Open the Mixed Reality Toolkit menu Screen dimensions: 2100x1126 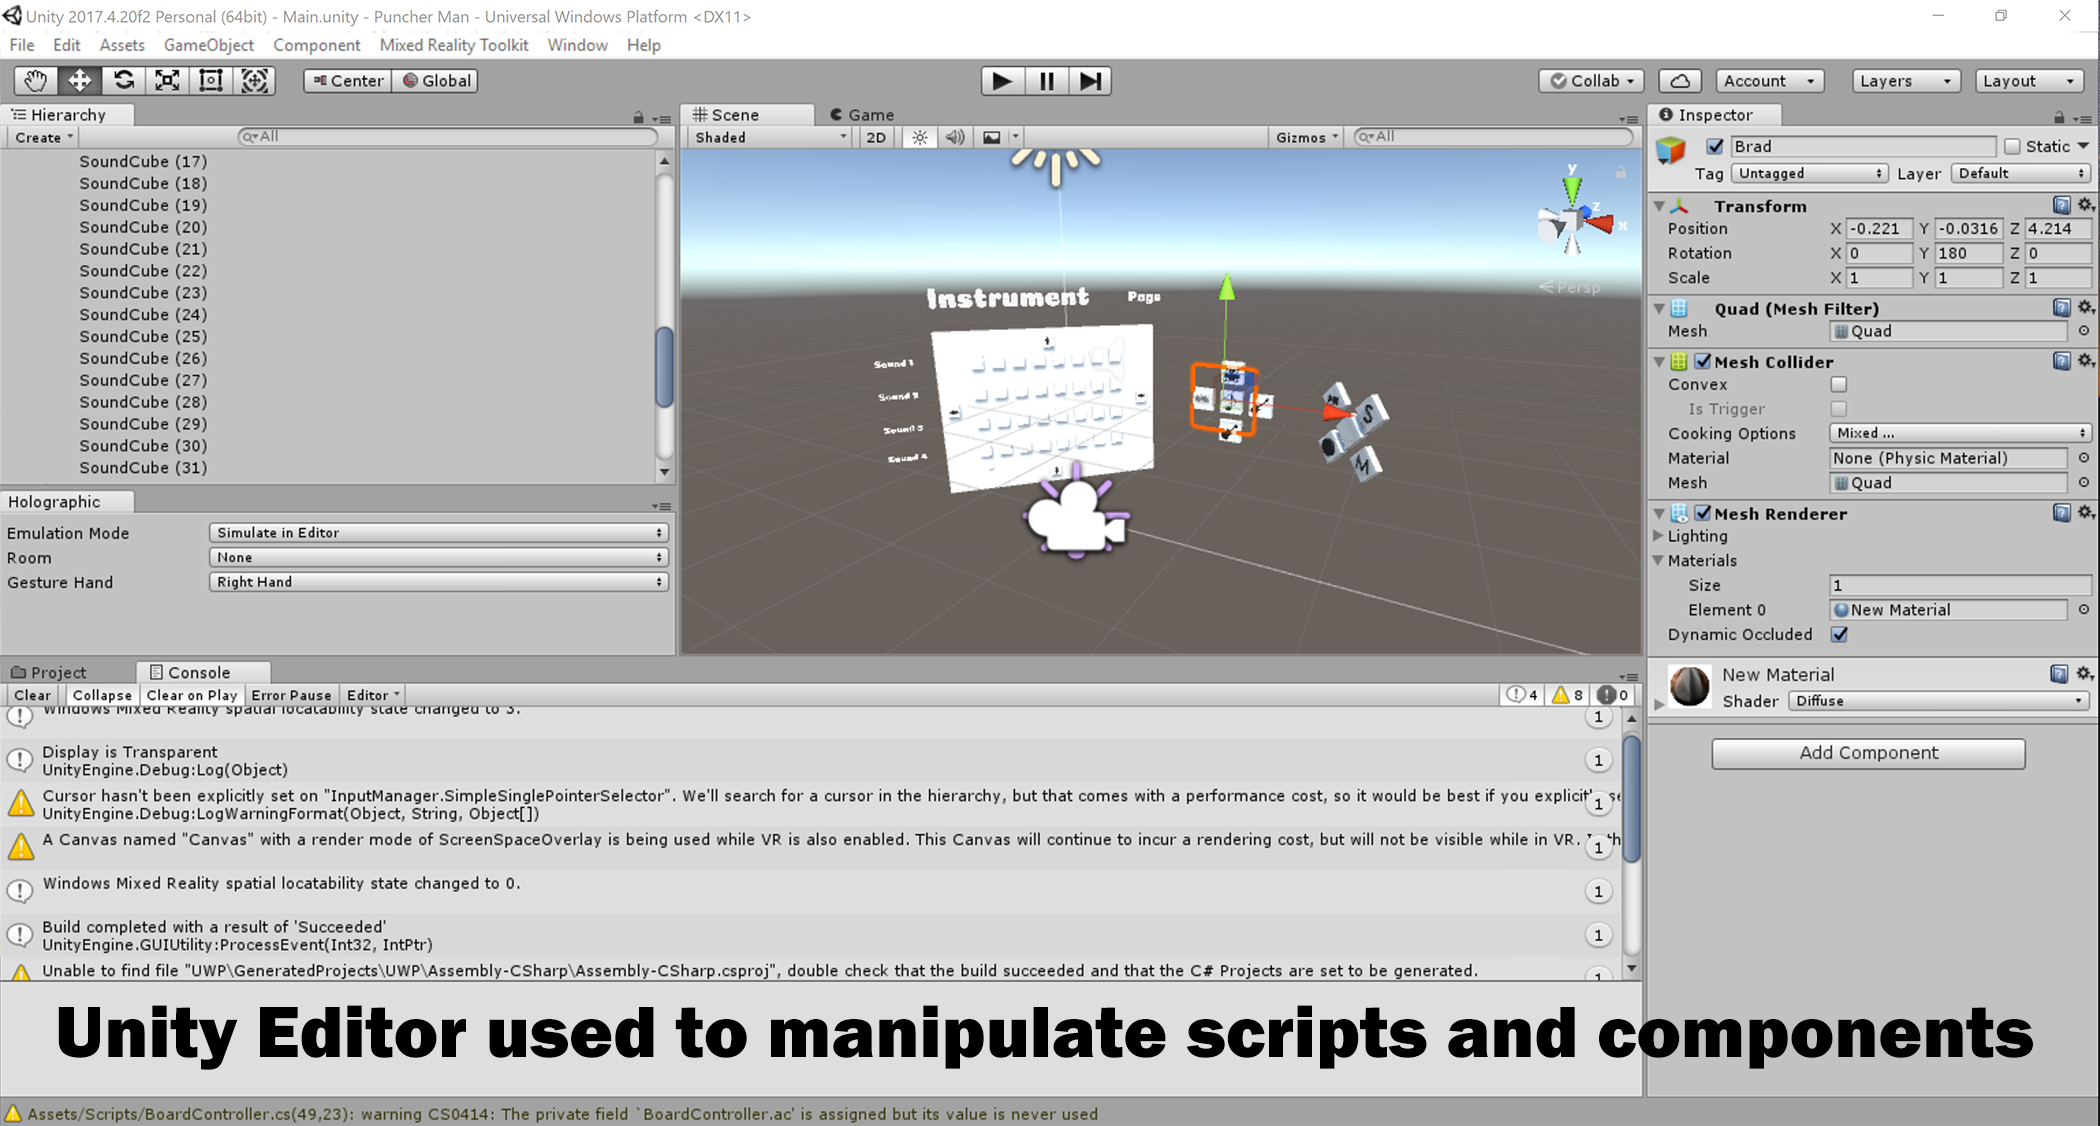point(453,45)
